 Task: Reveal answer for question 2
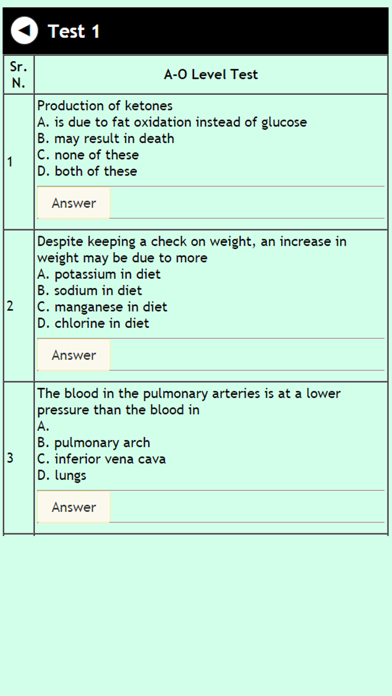coord(74,355)
